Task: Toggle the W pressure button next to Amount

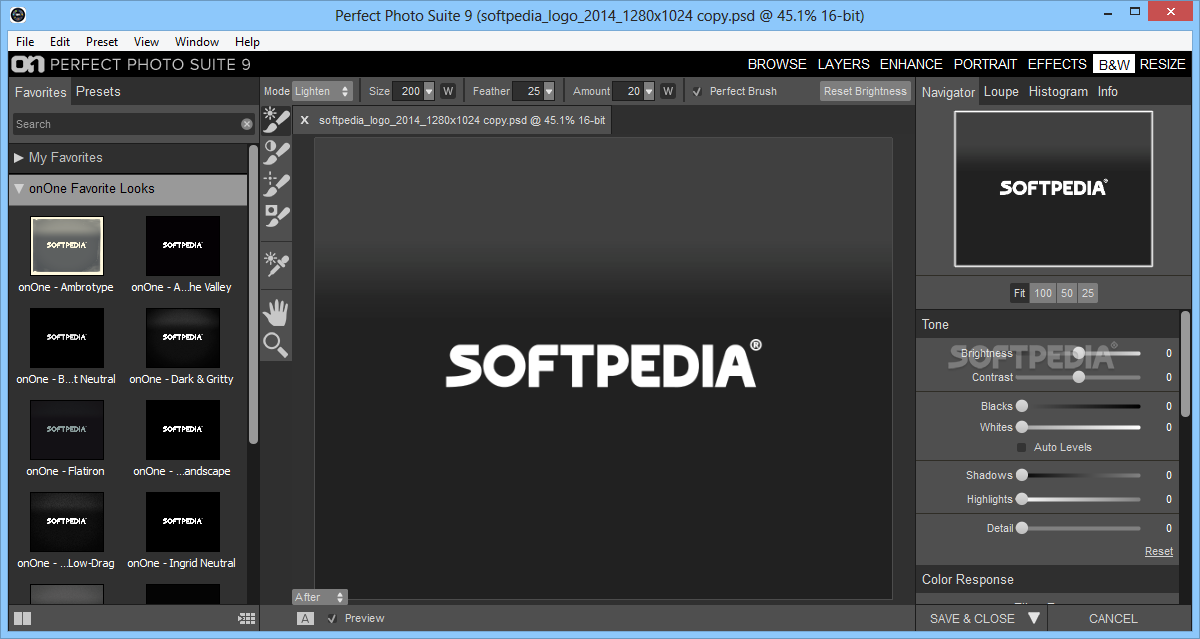Action: (667, 91)
